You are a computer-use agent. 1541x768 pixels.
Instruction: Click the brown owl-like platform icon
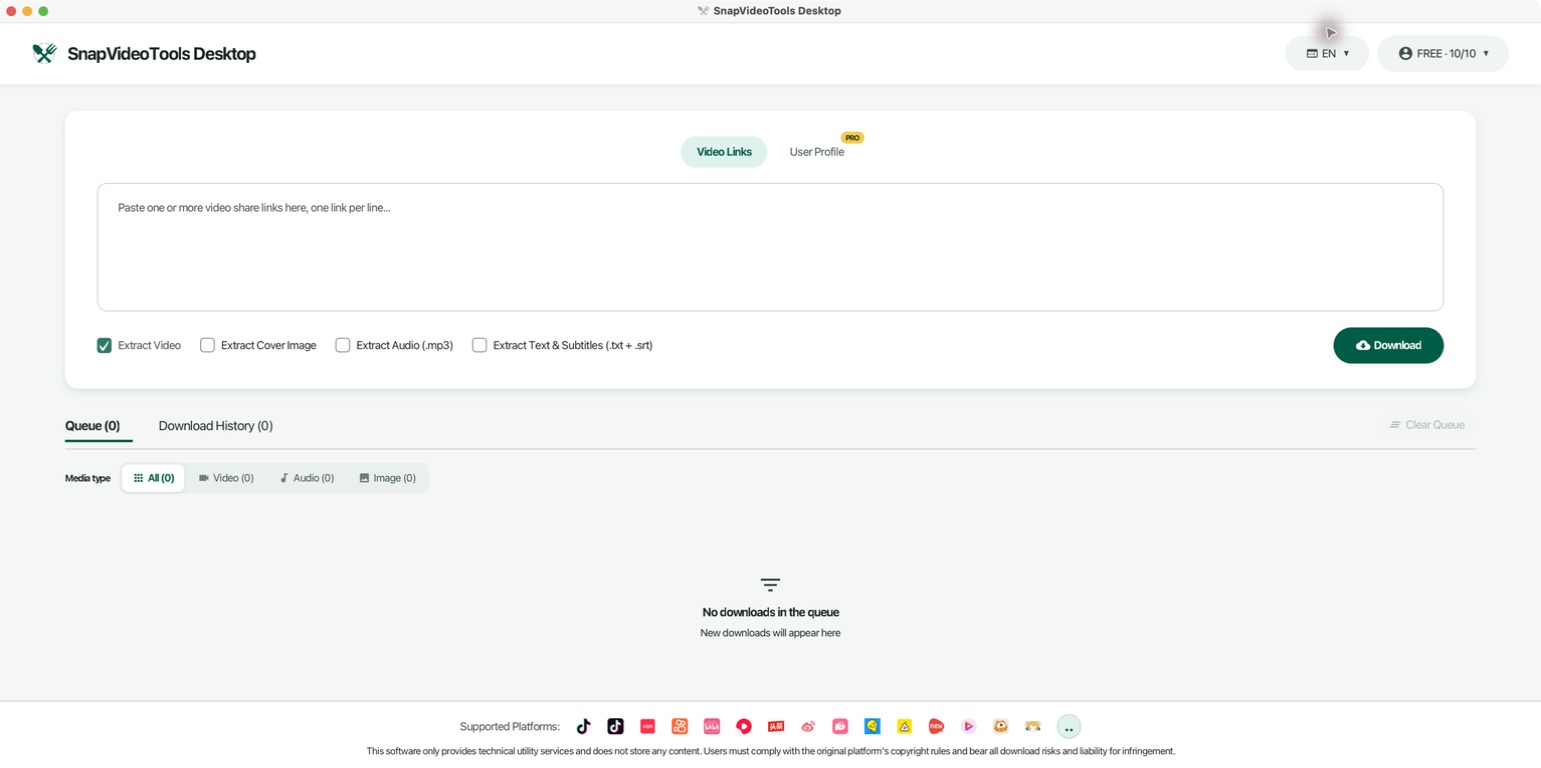click(1000, 726)
